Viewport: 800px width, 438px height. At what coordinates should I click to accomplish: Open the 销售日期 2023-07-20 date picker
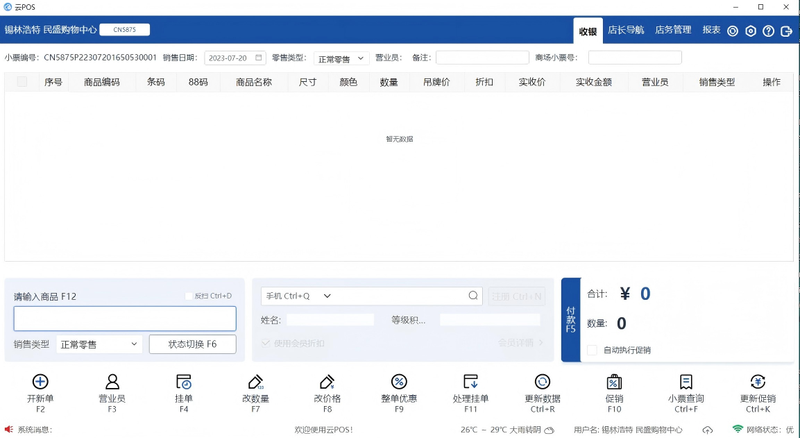point(235,58)
